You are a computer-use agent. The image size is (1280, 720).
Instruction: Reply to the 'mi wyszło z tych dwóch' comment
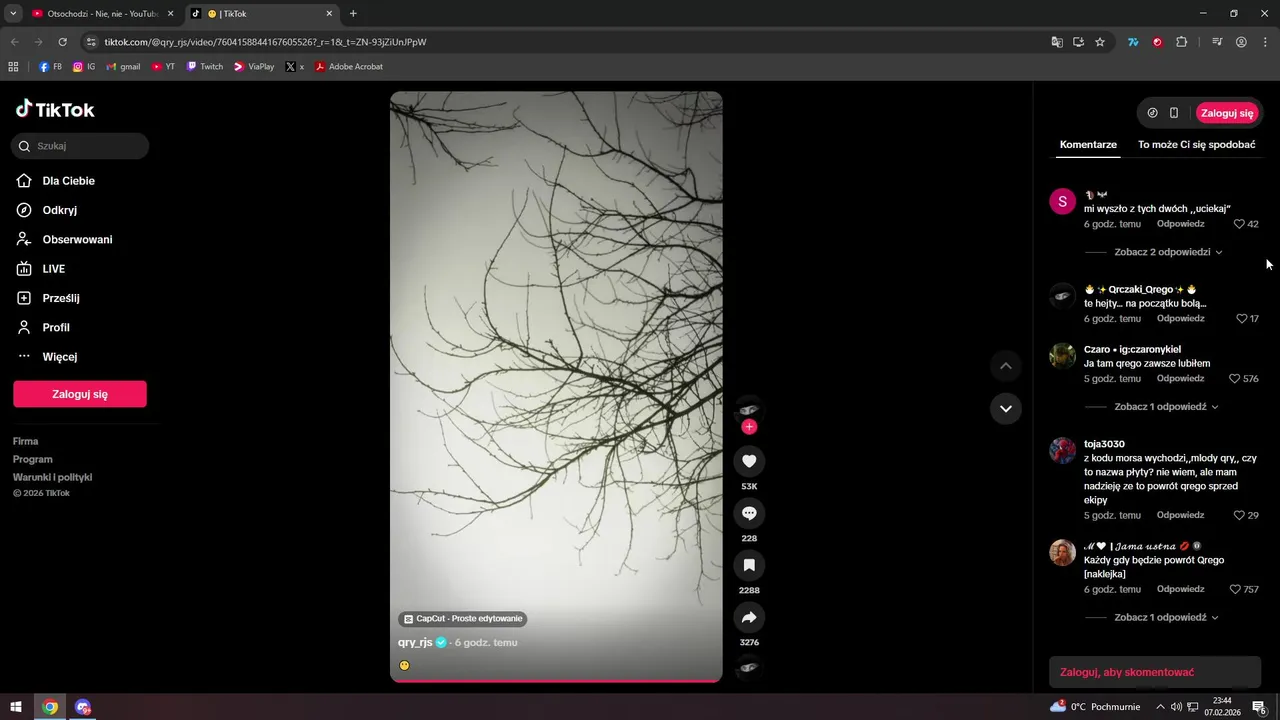1181,224
